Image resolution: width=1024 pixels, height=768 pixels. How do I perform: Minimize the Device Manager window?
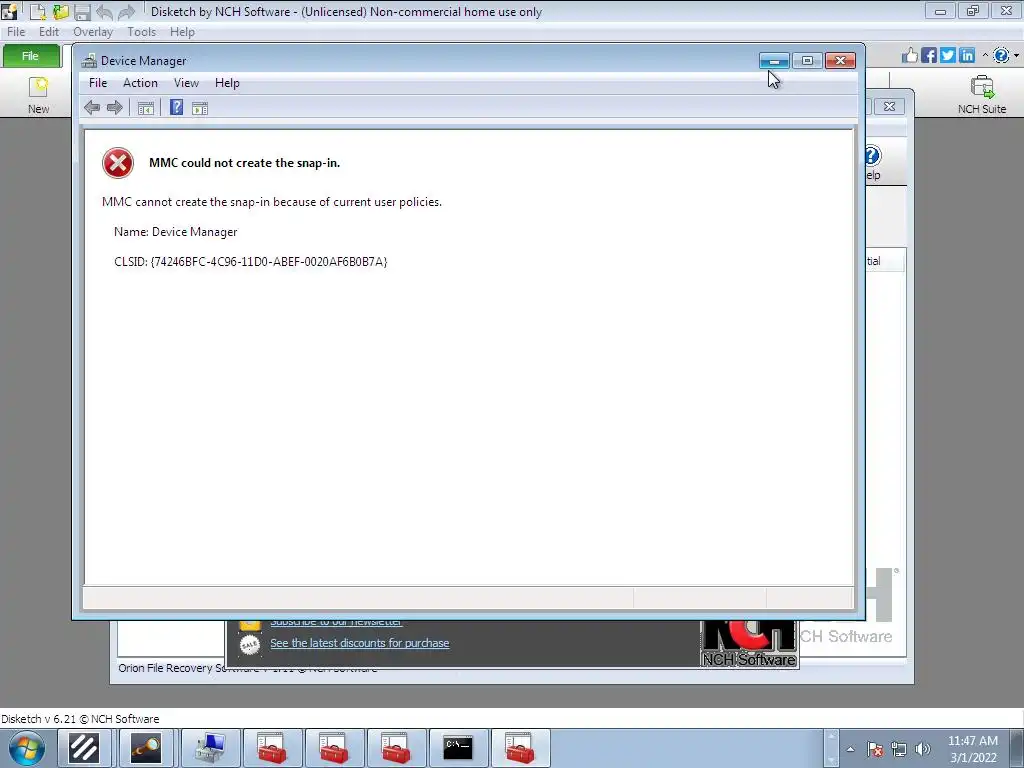[x=775, y=61]
